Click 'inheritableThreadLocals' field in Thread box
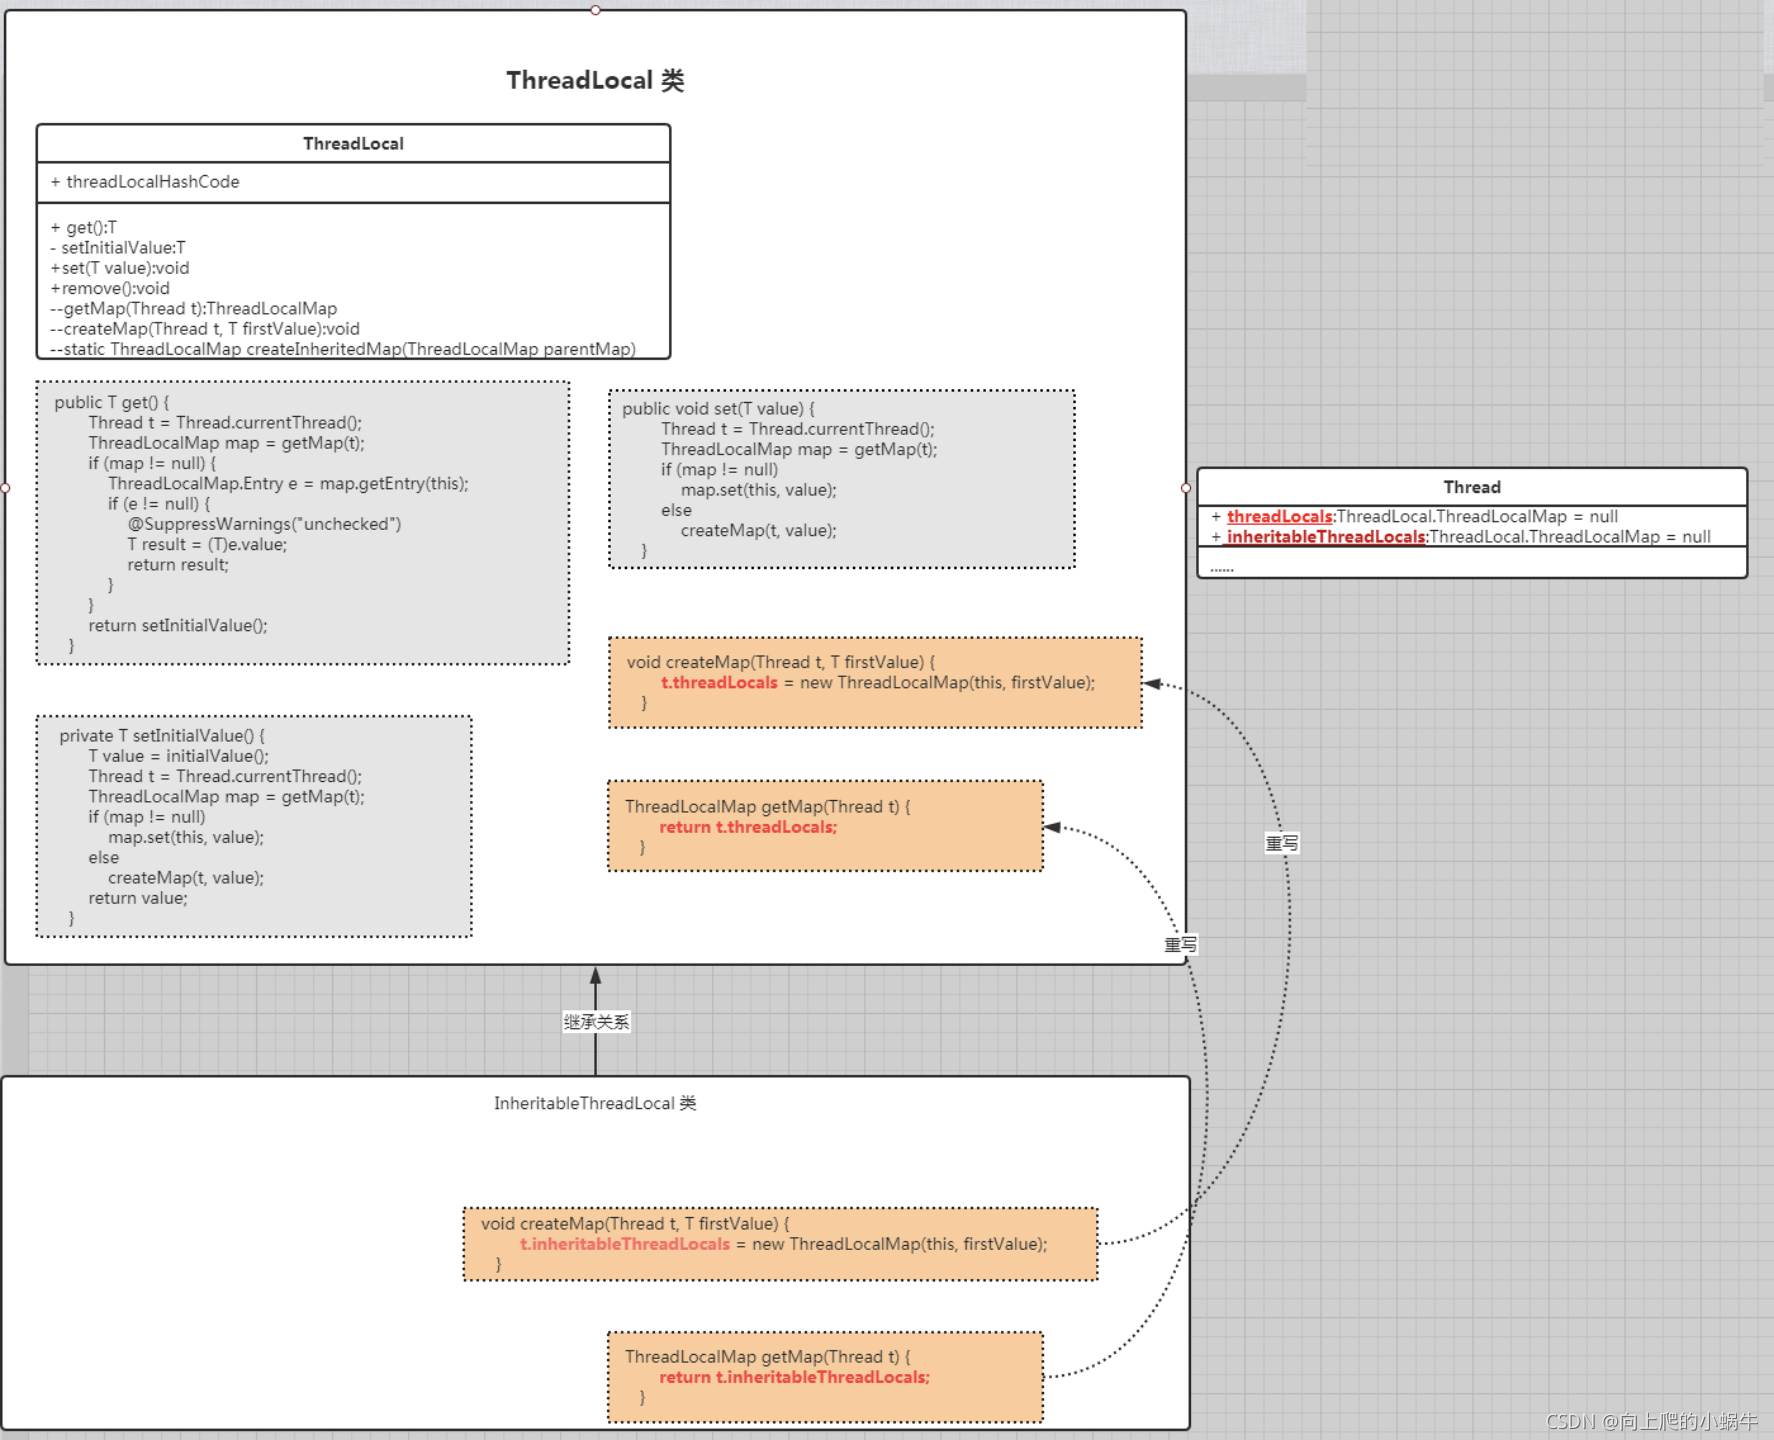This screenshot has width=1774, height=1440. [x=1326, y=537]
